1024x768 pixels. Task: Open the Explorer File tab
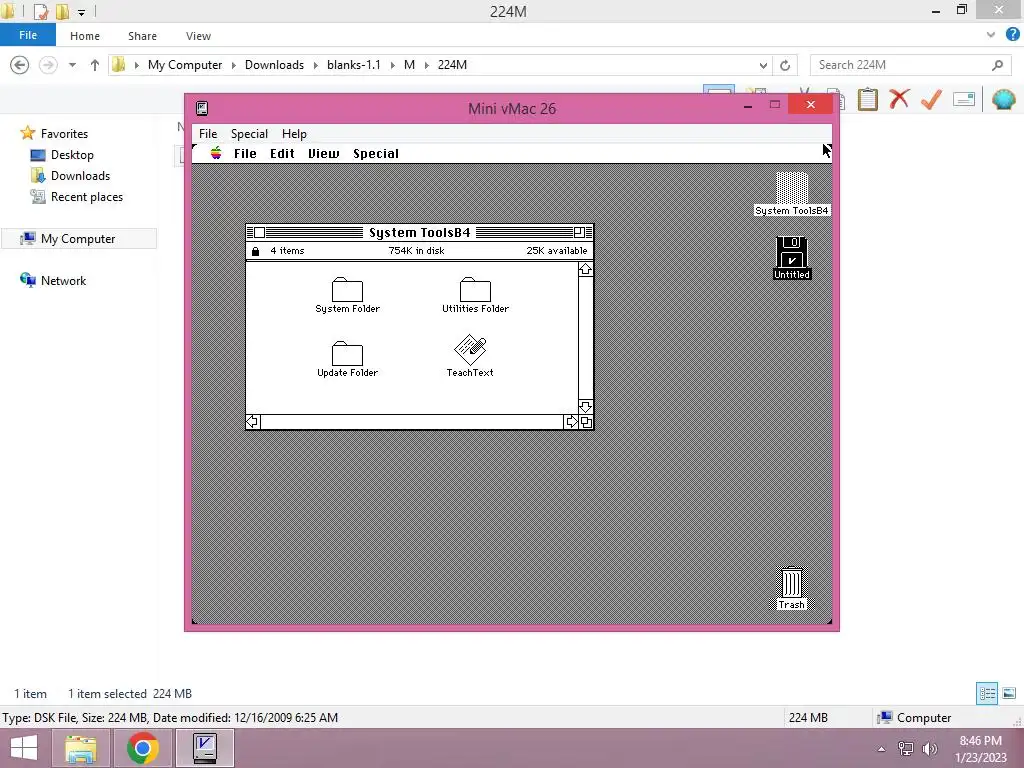point(27,35)
